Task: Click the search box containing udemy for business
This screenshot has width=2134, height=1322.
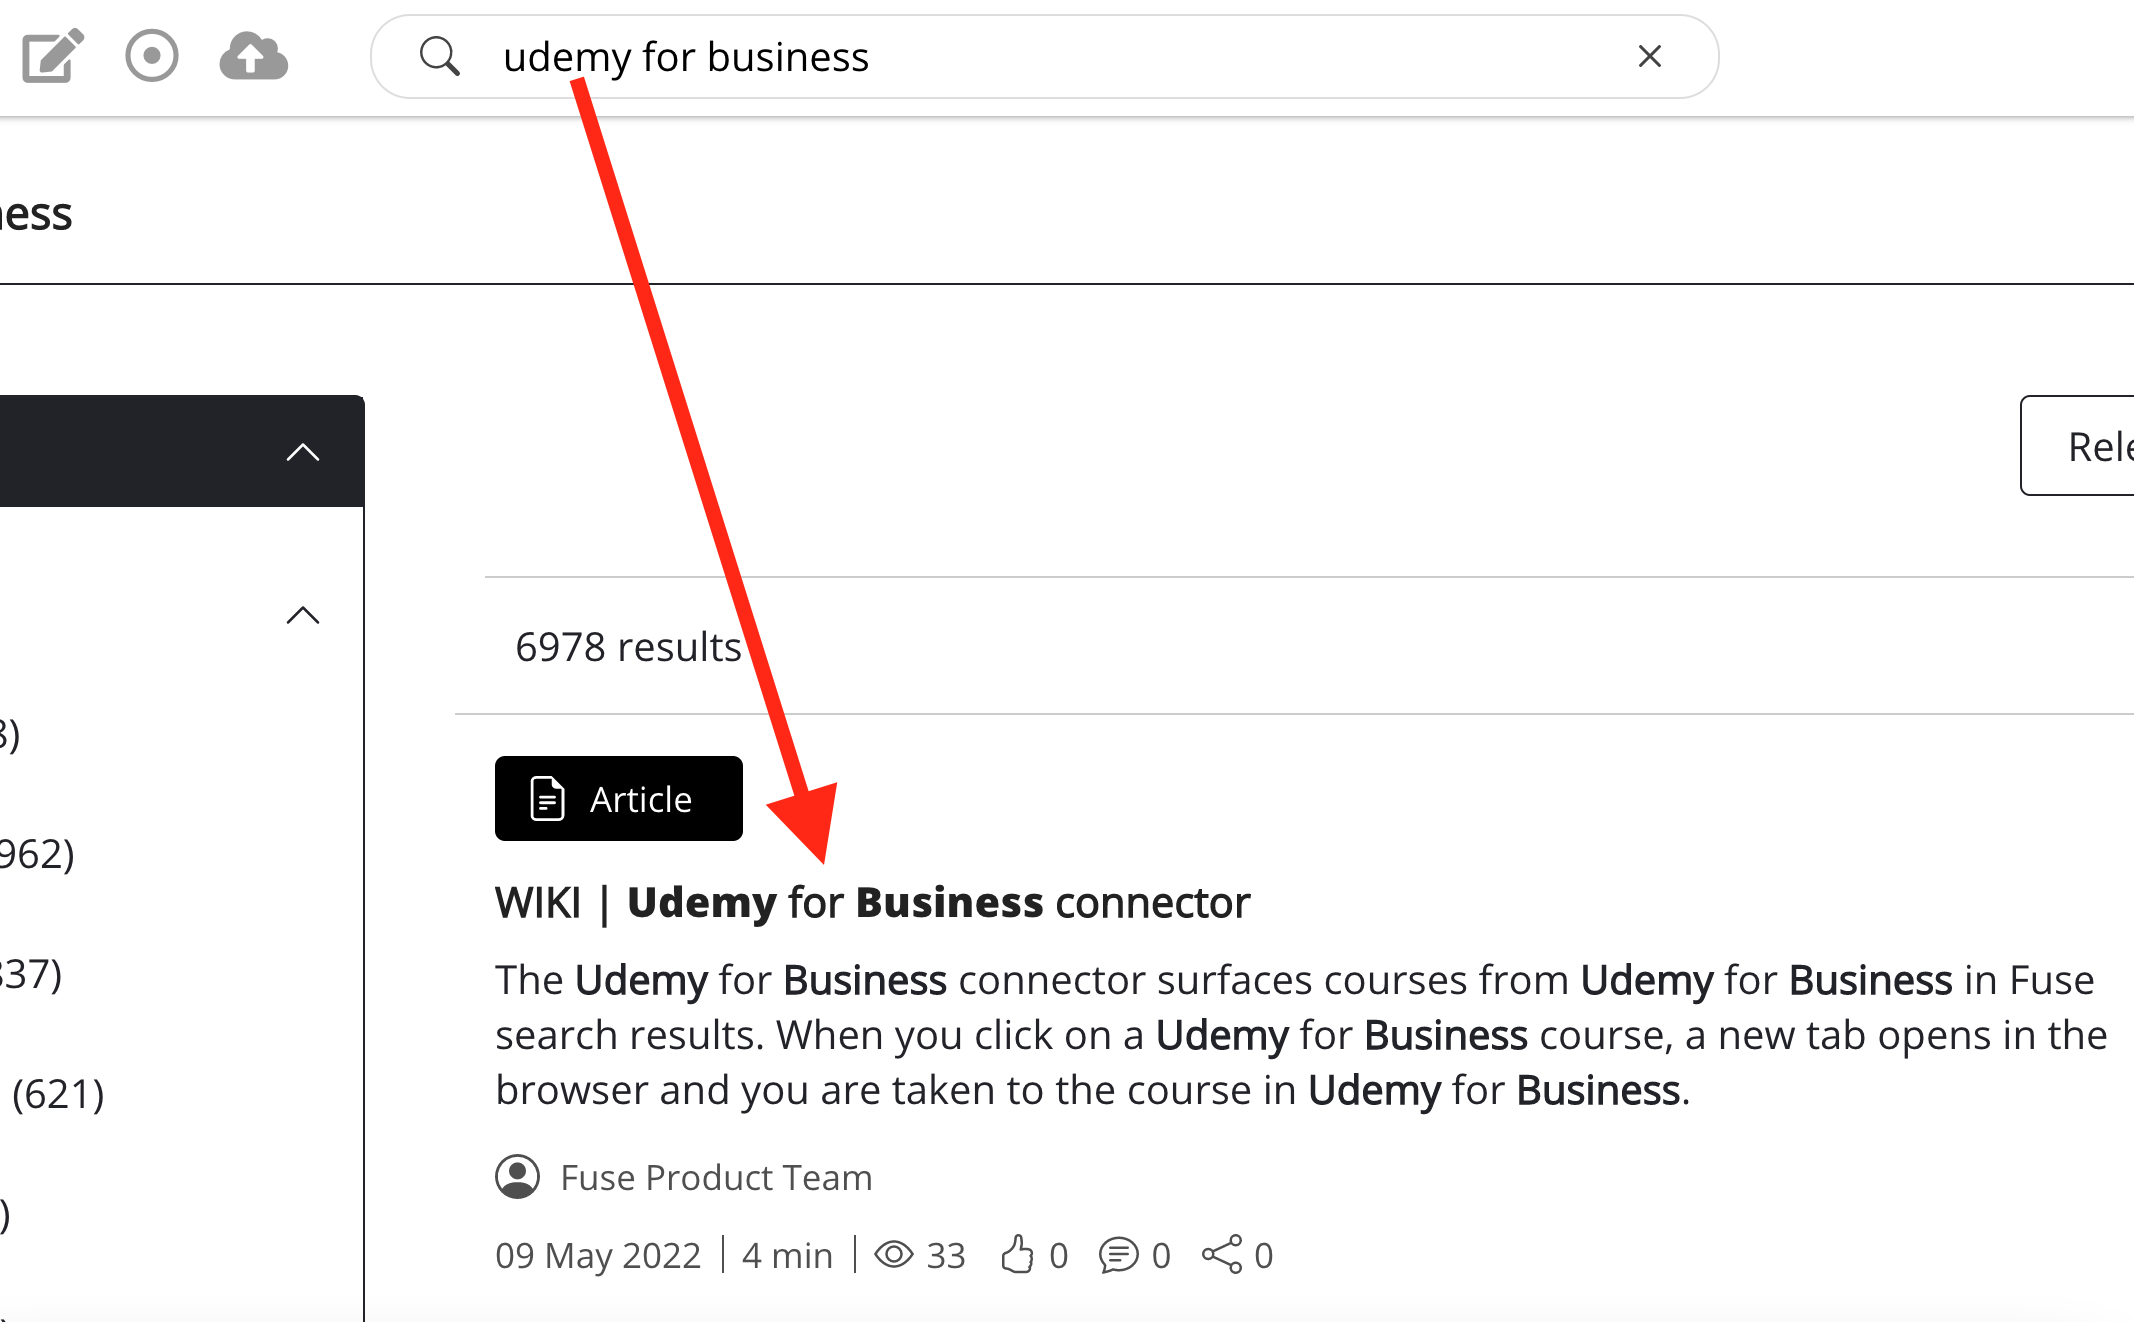Action: 1040,57
